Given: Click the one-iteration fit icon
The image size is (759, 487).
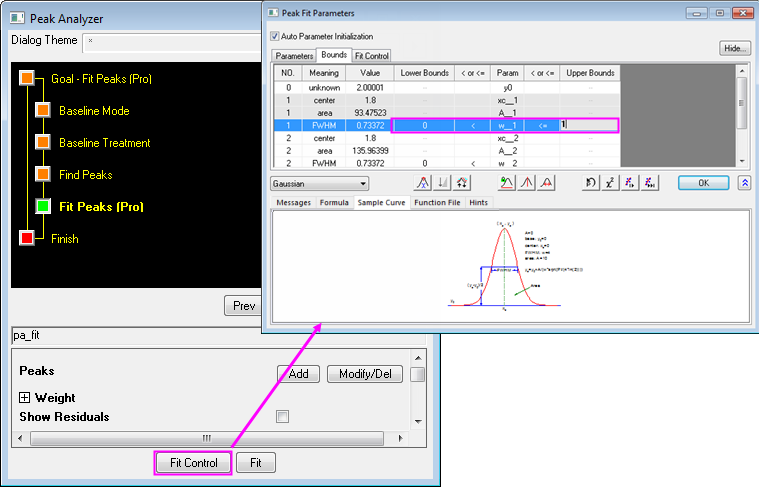Looking at the screenshot, I should (x=631, y=183).
